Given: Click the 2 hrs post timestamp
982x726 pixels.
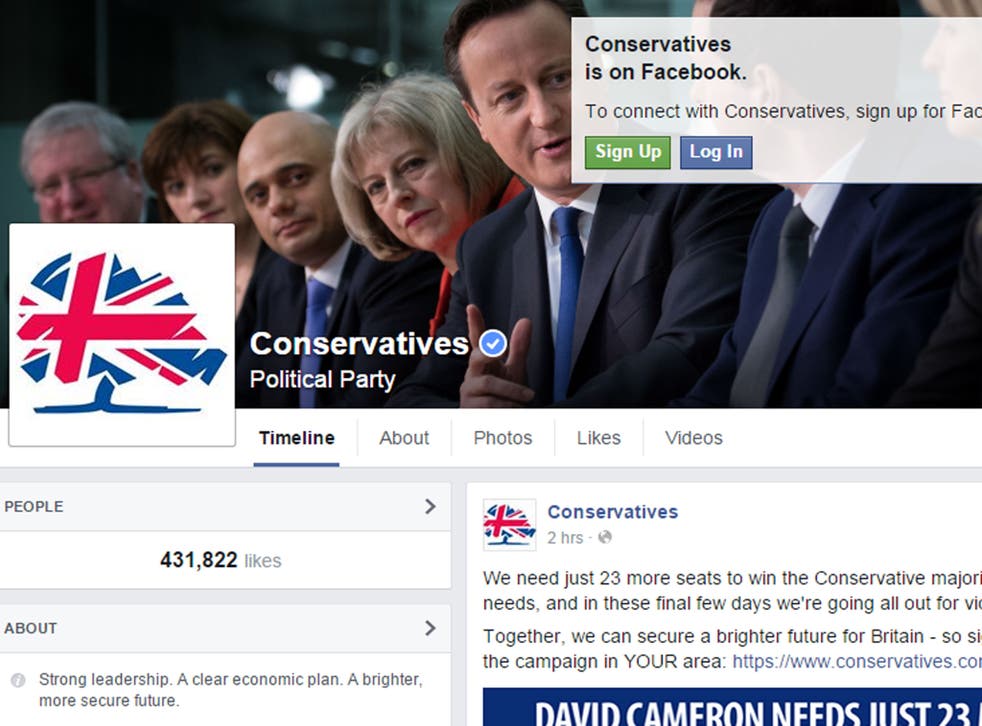Looking at the screenshot, I should [565, 537].
